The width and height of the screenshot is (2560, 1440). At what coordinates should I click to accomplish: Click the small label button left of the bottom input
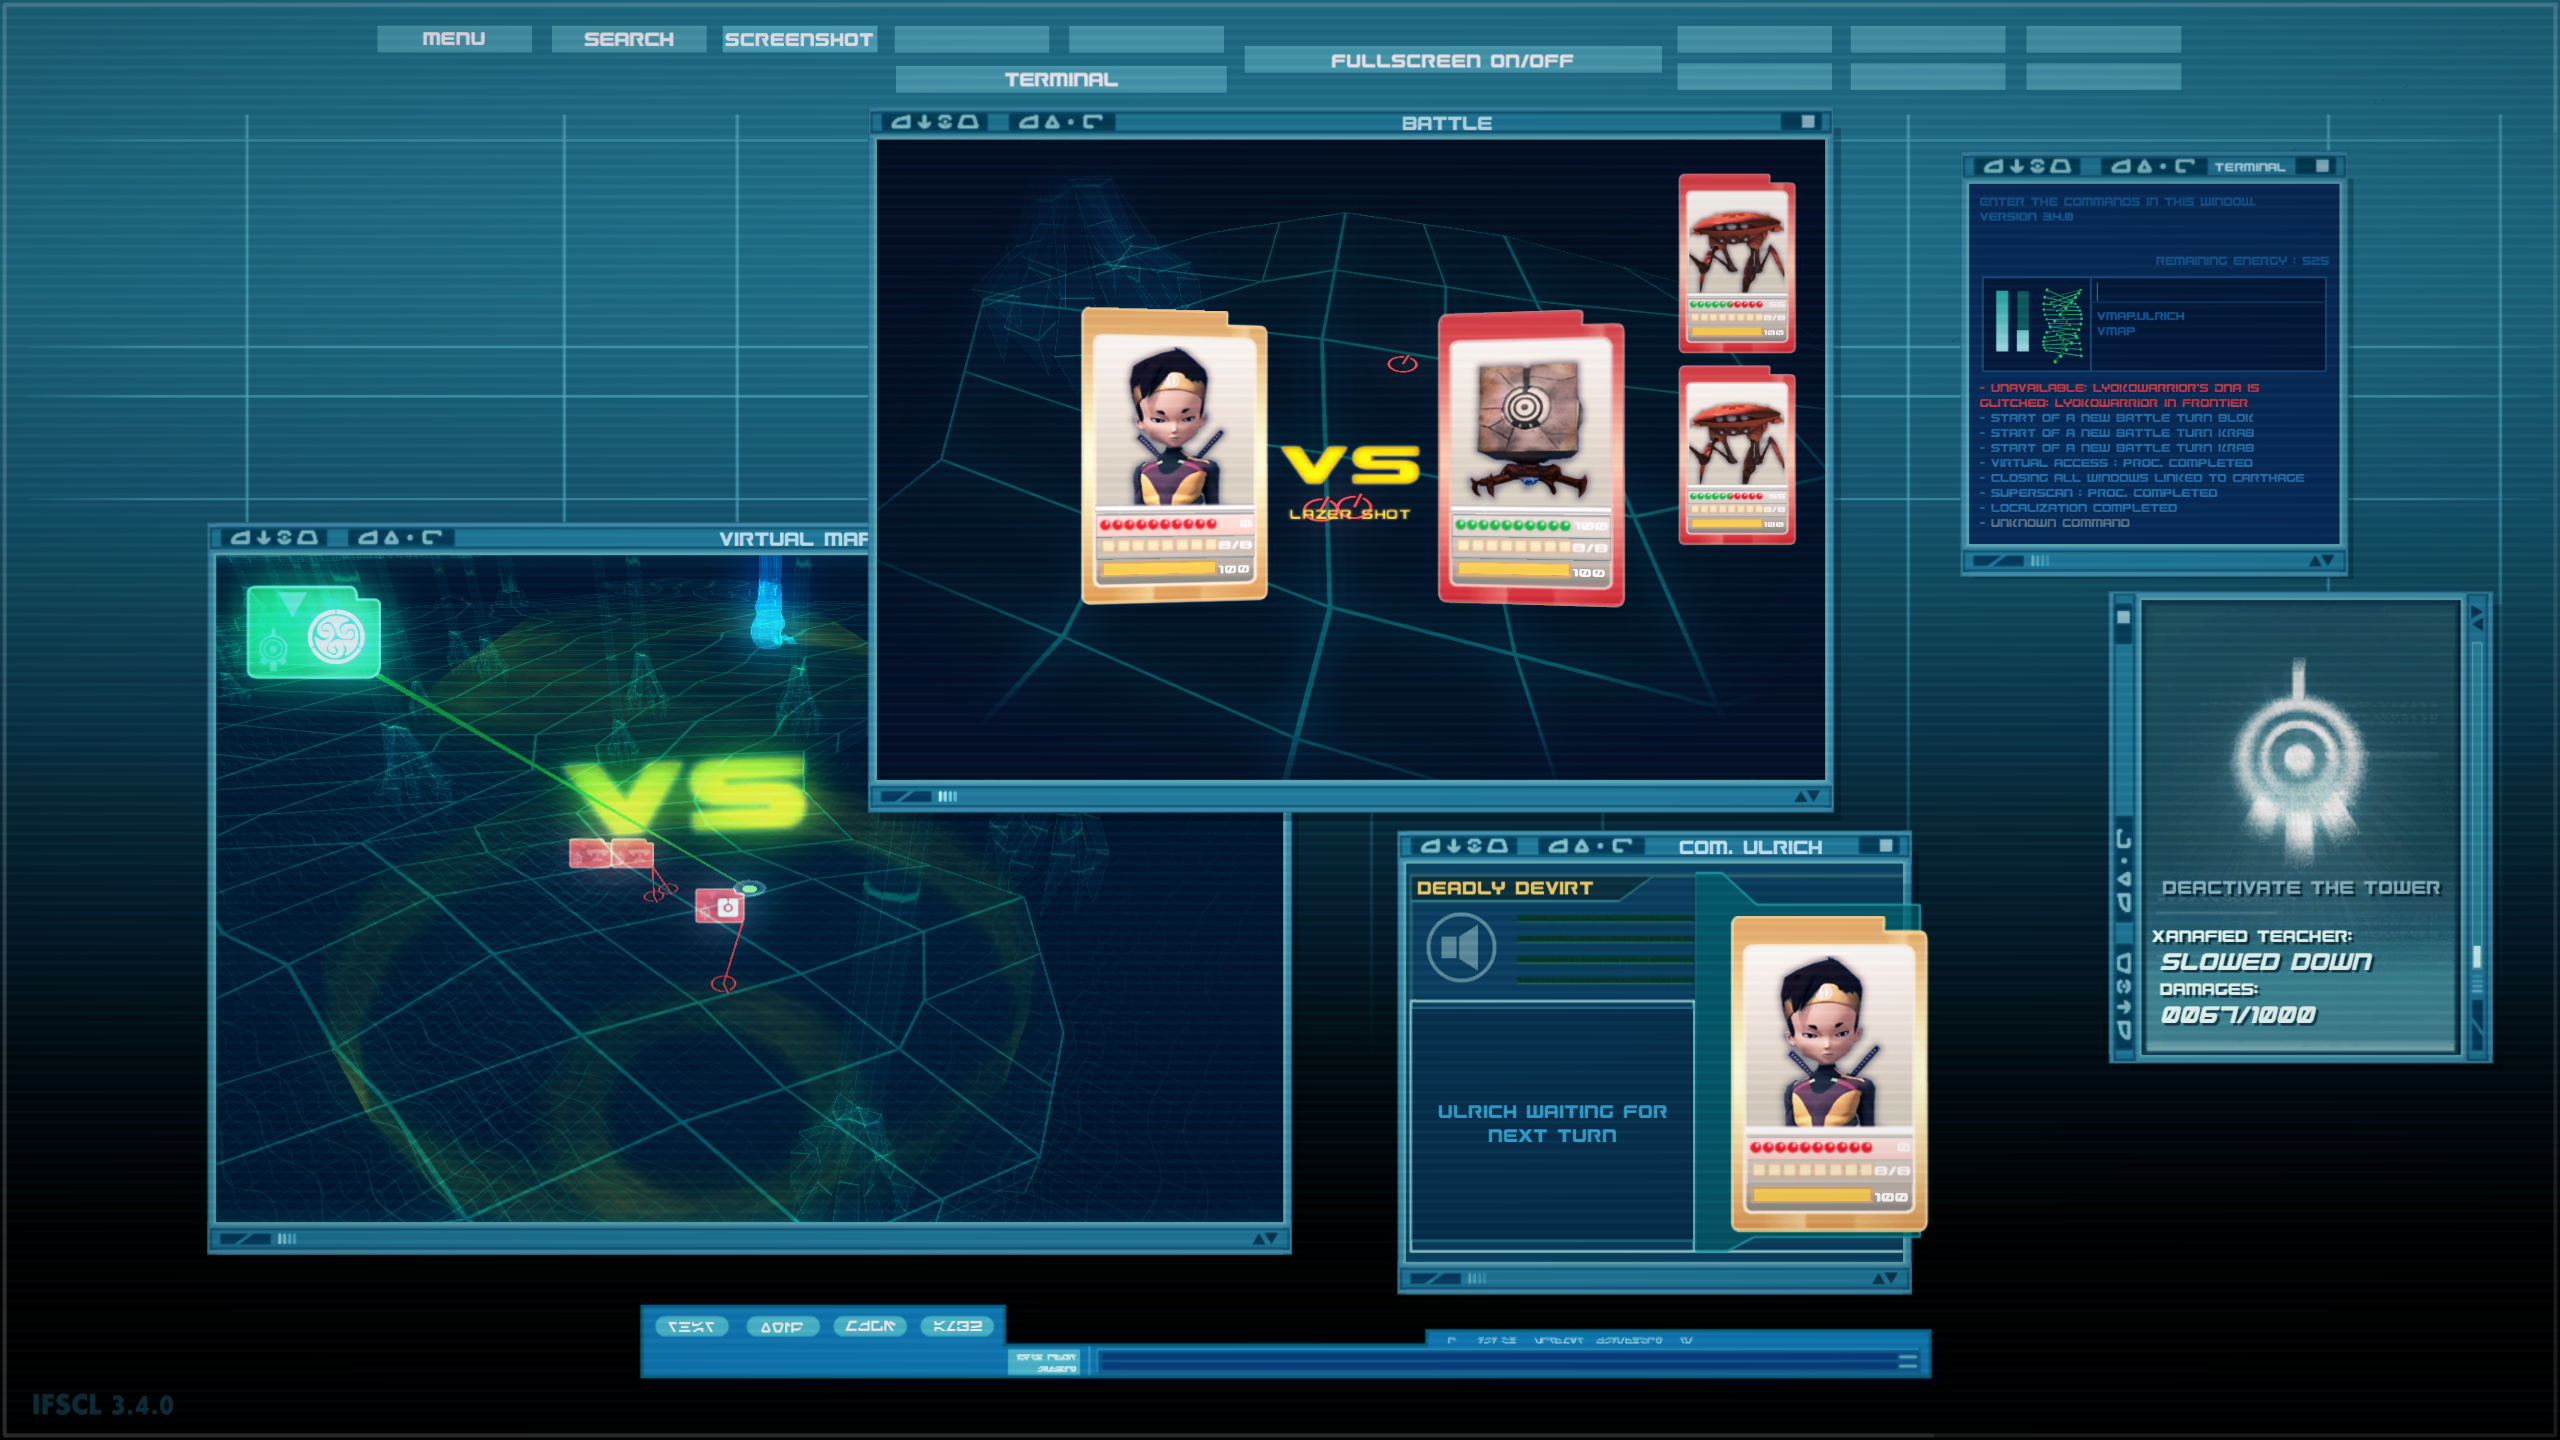pyautogui.click(x=1046, y=1362)
